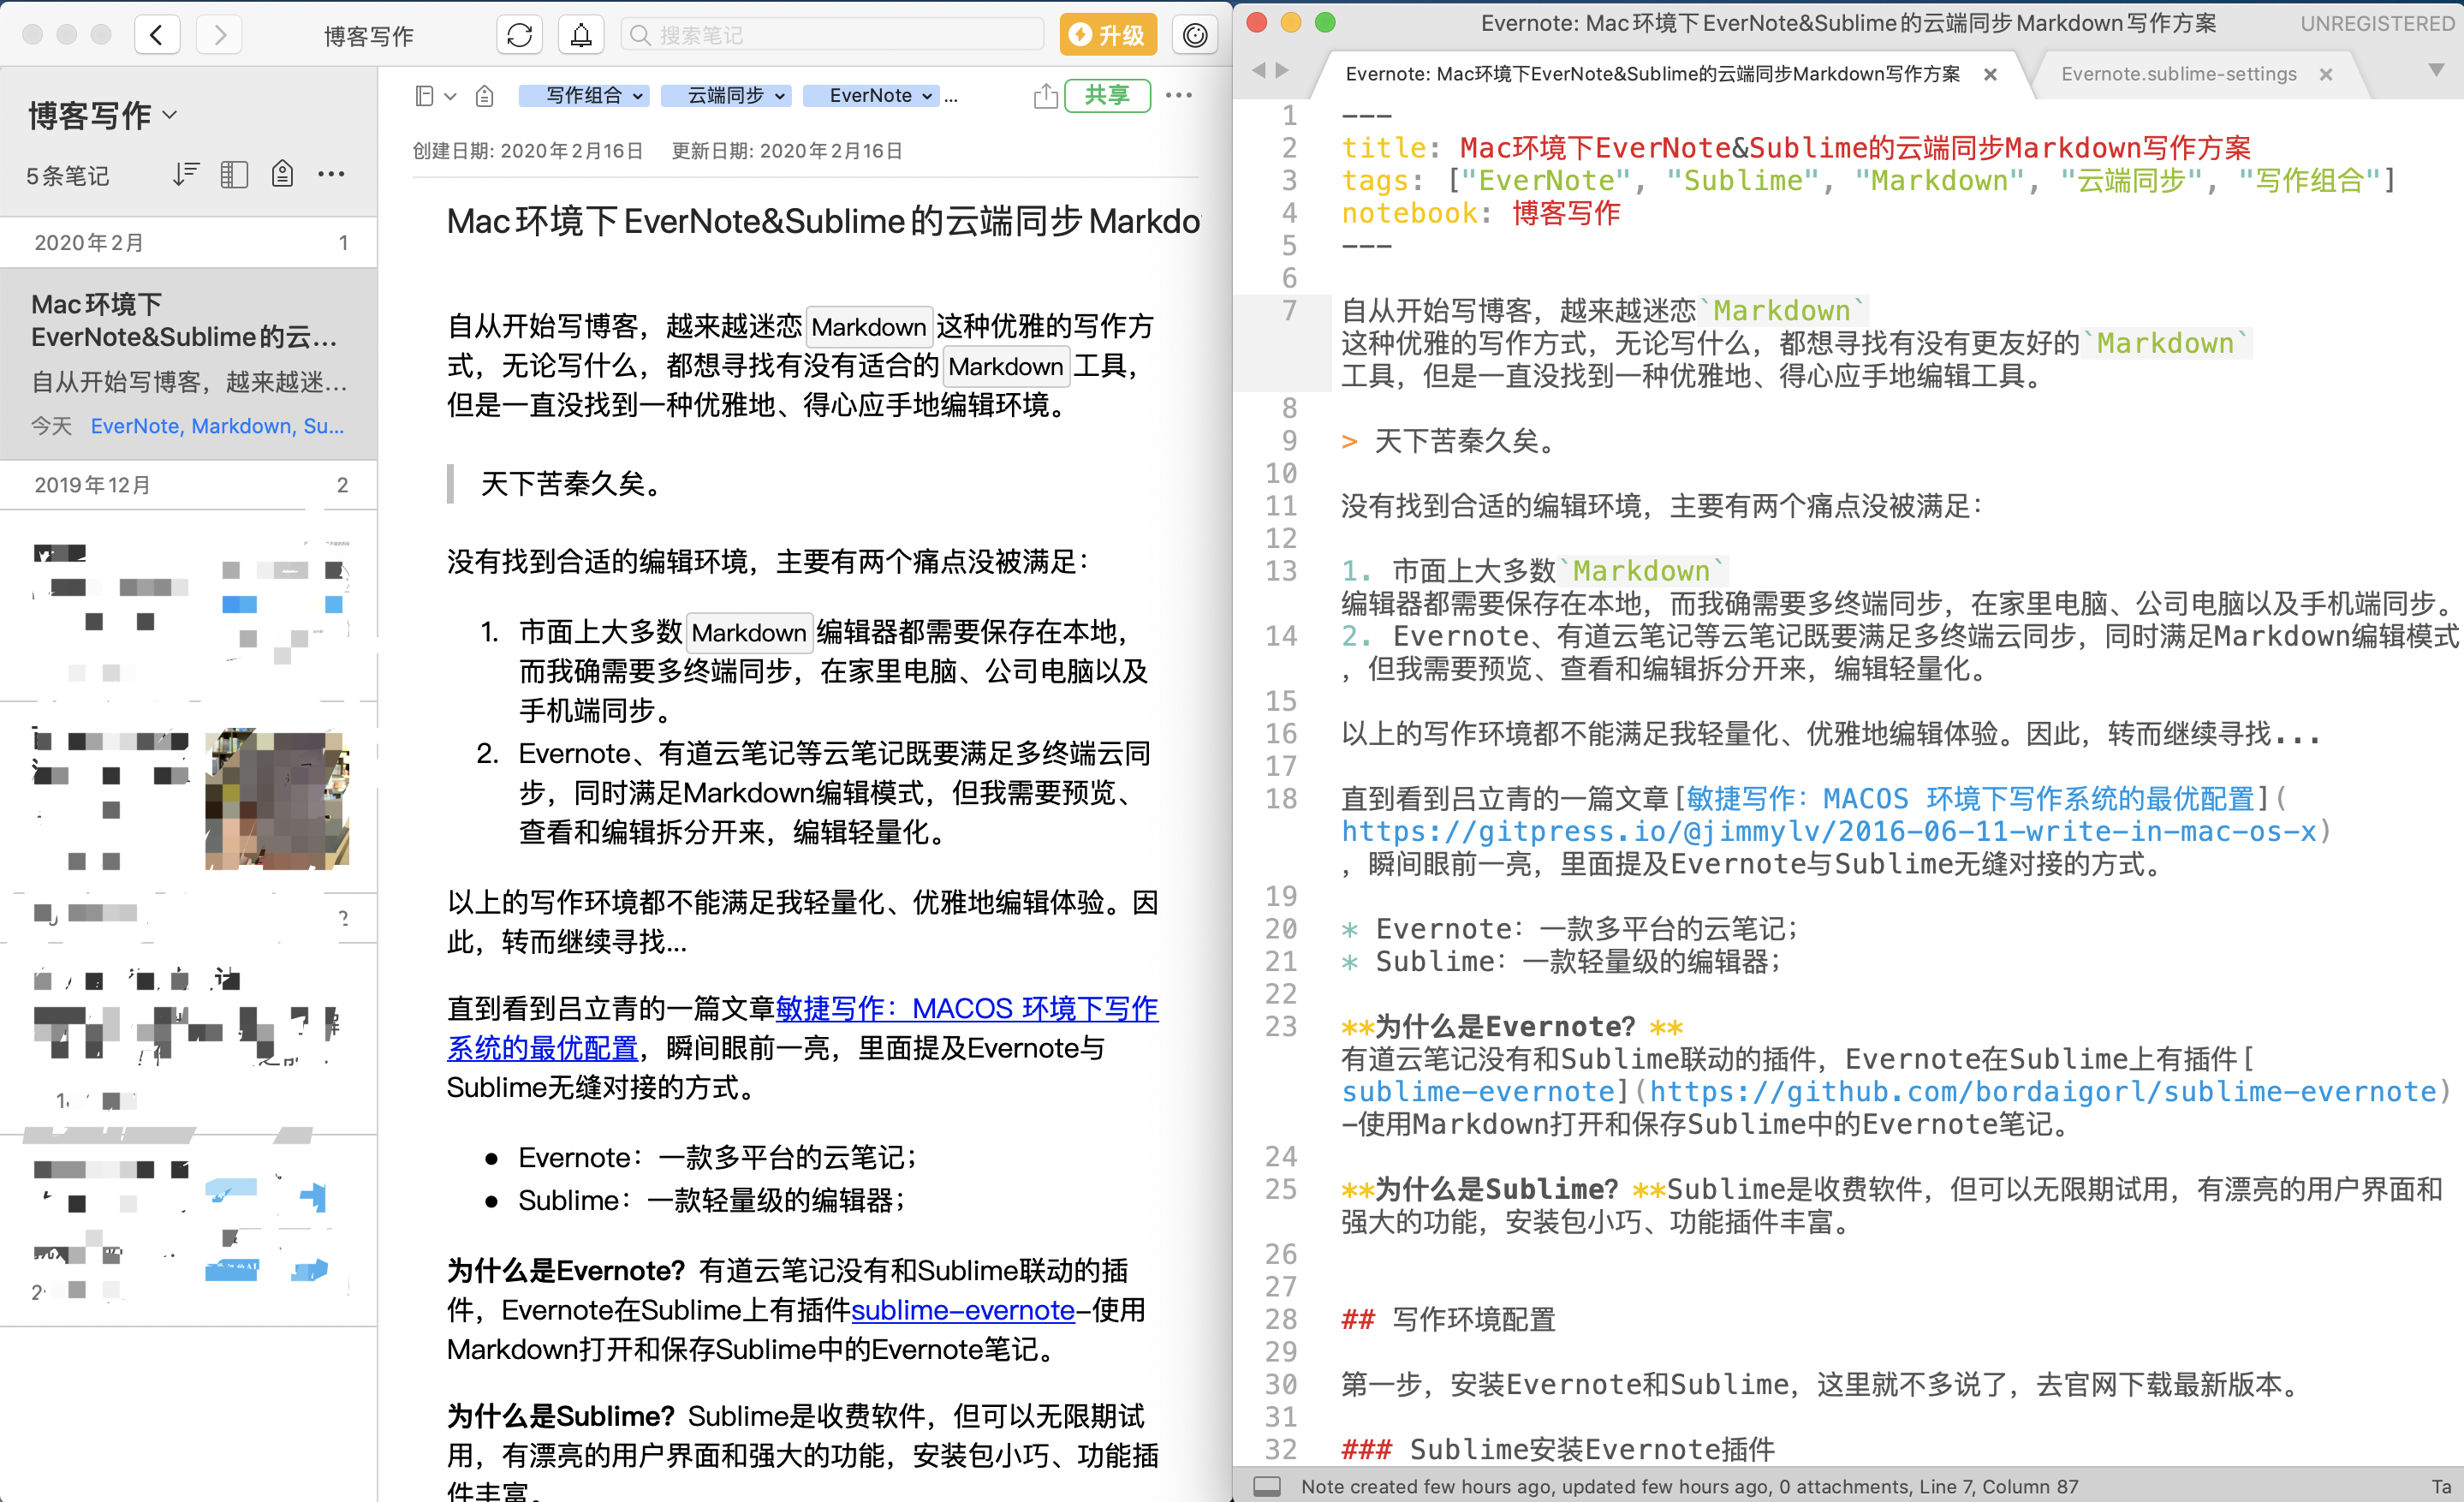Click the github.com/bordaigorl URL in Sublime
Screen dimensions: 2464x1502
click(x=2043, y=1091)
